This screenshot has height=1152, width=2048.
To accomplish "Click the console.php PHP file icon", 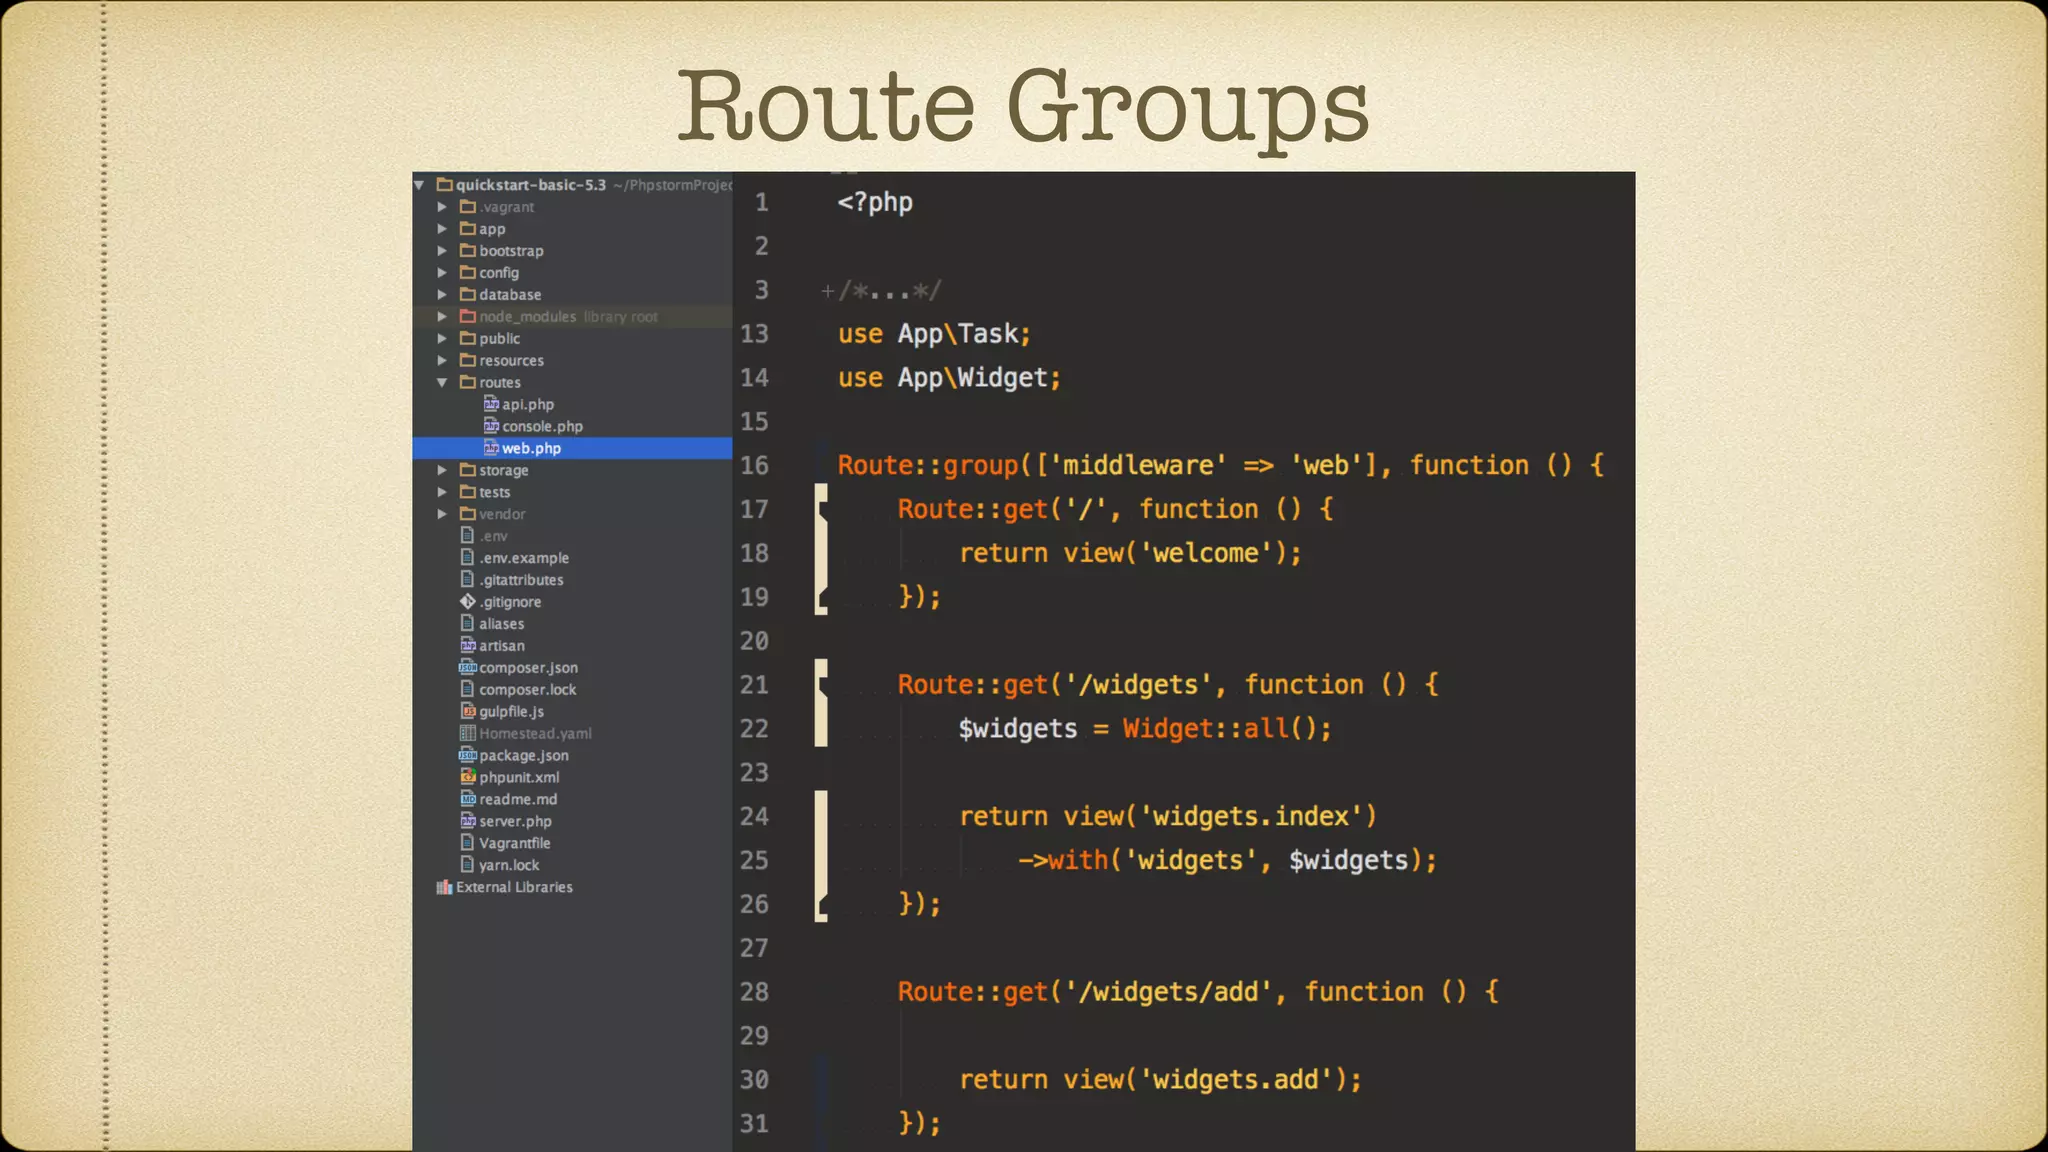I will click(x=491, y=426).
